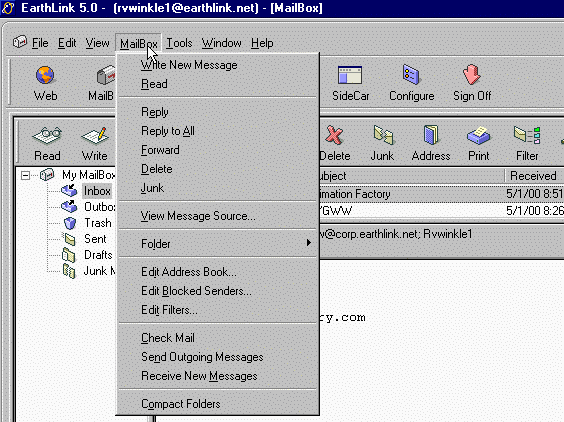Open the Tools menu
564x422 pixels.
179,43
